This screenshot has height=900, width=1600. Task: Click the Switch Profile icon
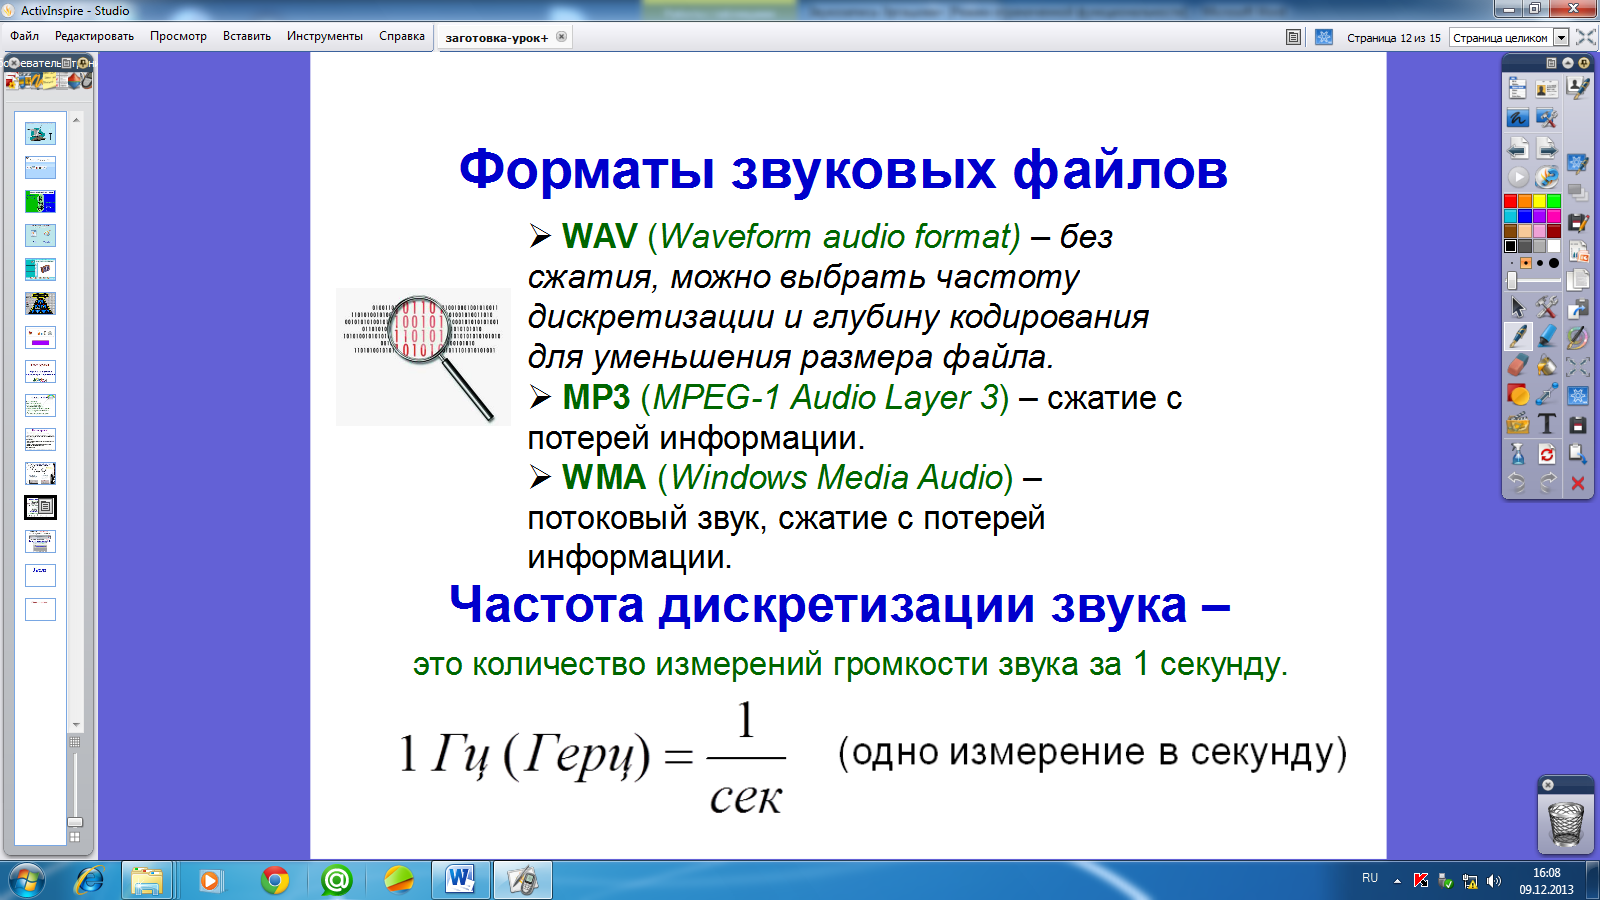tap(1547, 89)
